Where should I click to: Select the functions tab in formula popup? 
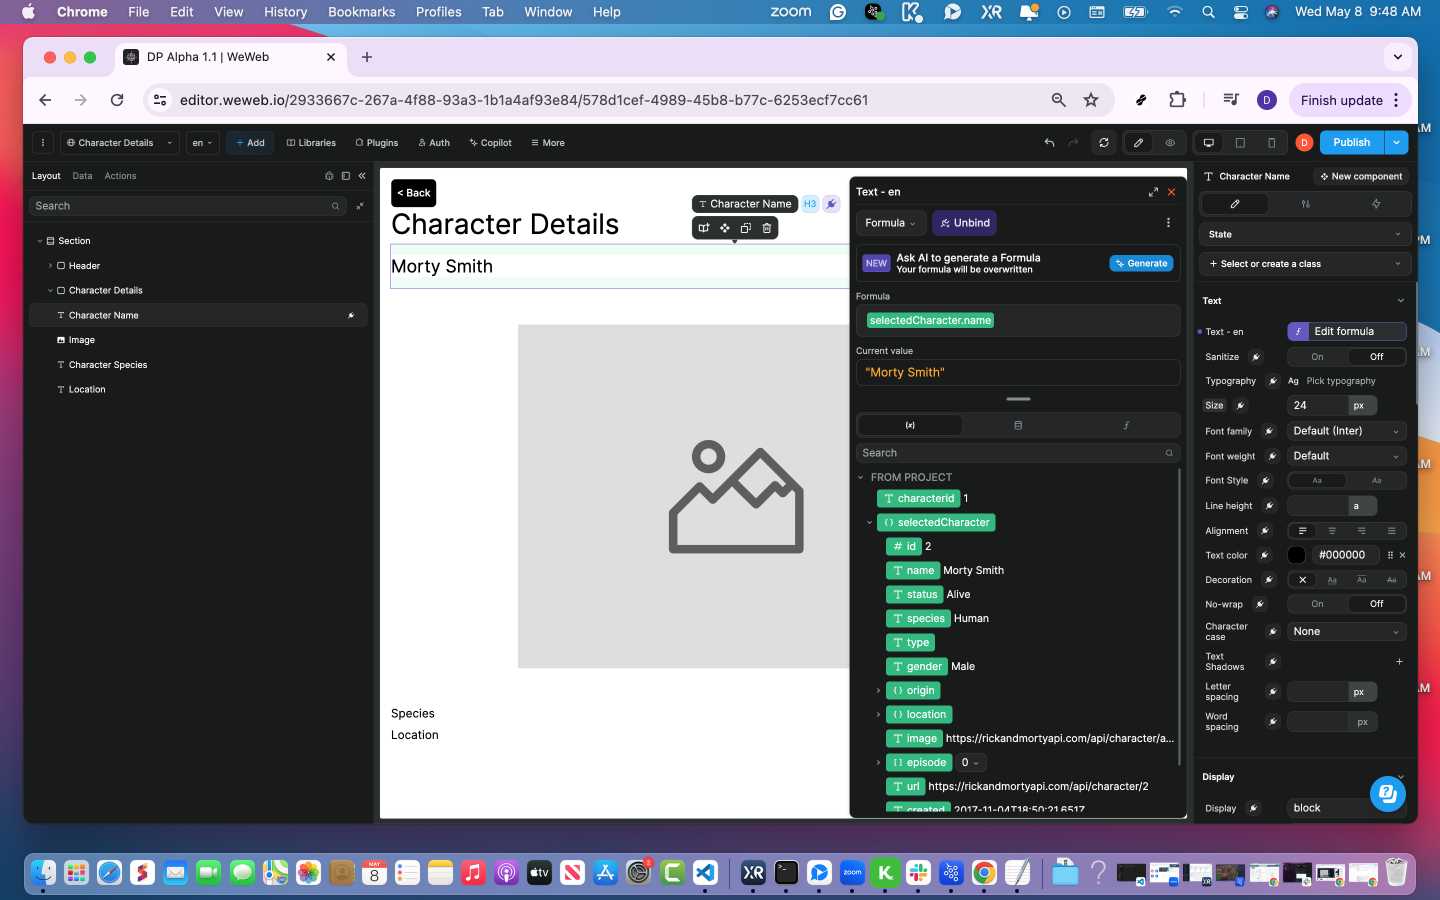[x=1126, y=425]
